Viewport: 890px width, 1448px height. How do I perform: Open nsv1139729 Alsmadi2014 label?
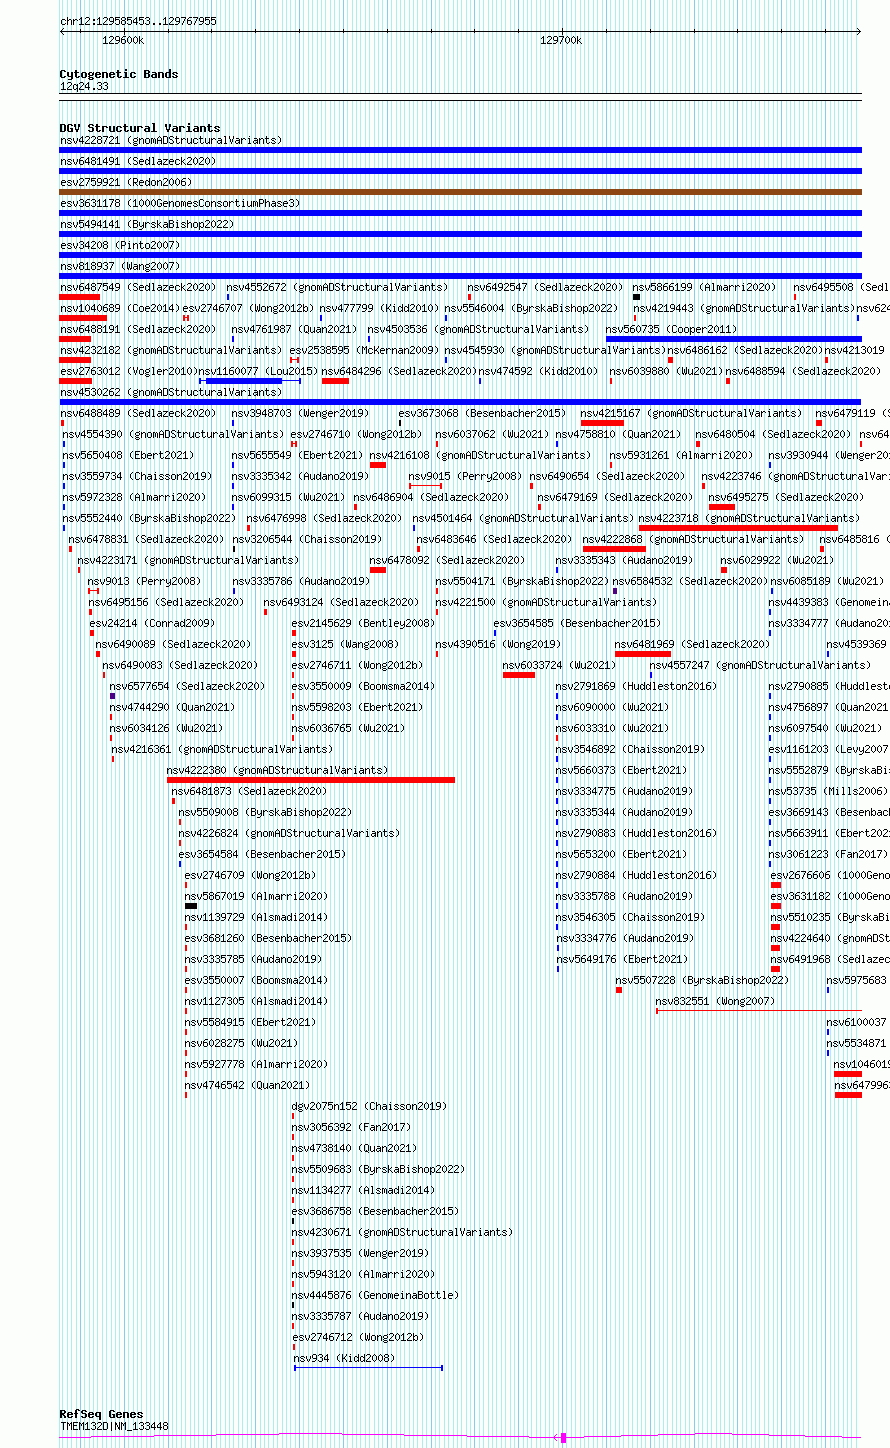coord(255,917)
